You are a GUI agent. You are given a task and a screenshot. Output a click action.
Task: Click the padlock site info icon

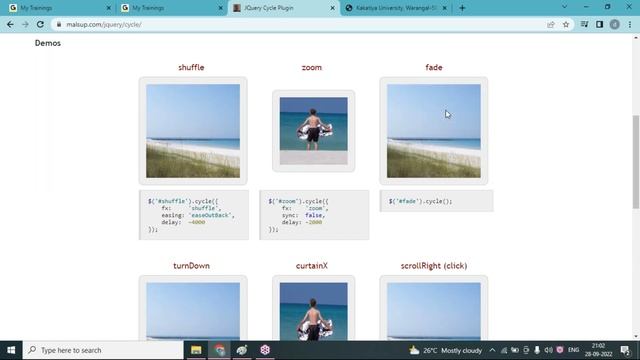pyautogui.click(x=59, y=24)
